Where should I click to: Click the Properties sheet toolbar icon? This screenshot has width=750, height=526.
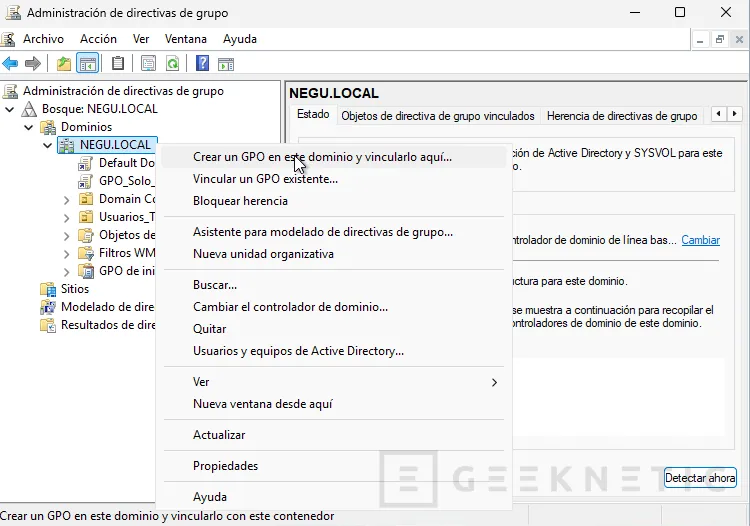148,63
